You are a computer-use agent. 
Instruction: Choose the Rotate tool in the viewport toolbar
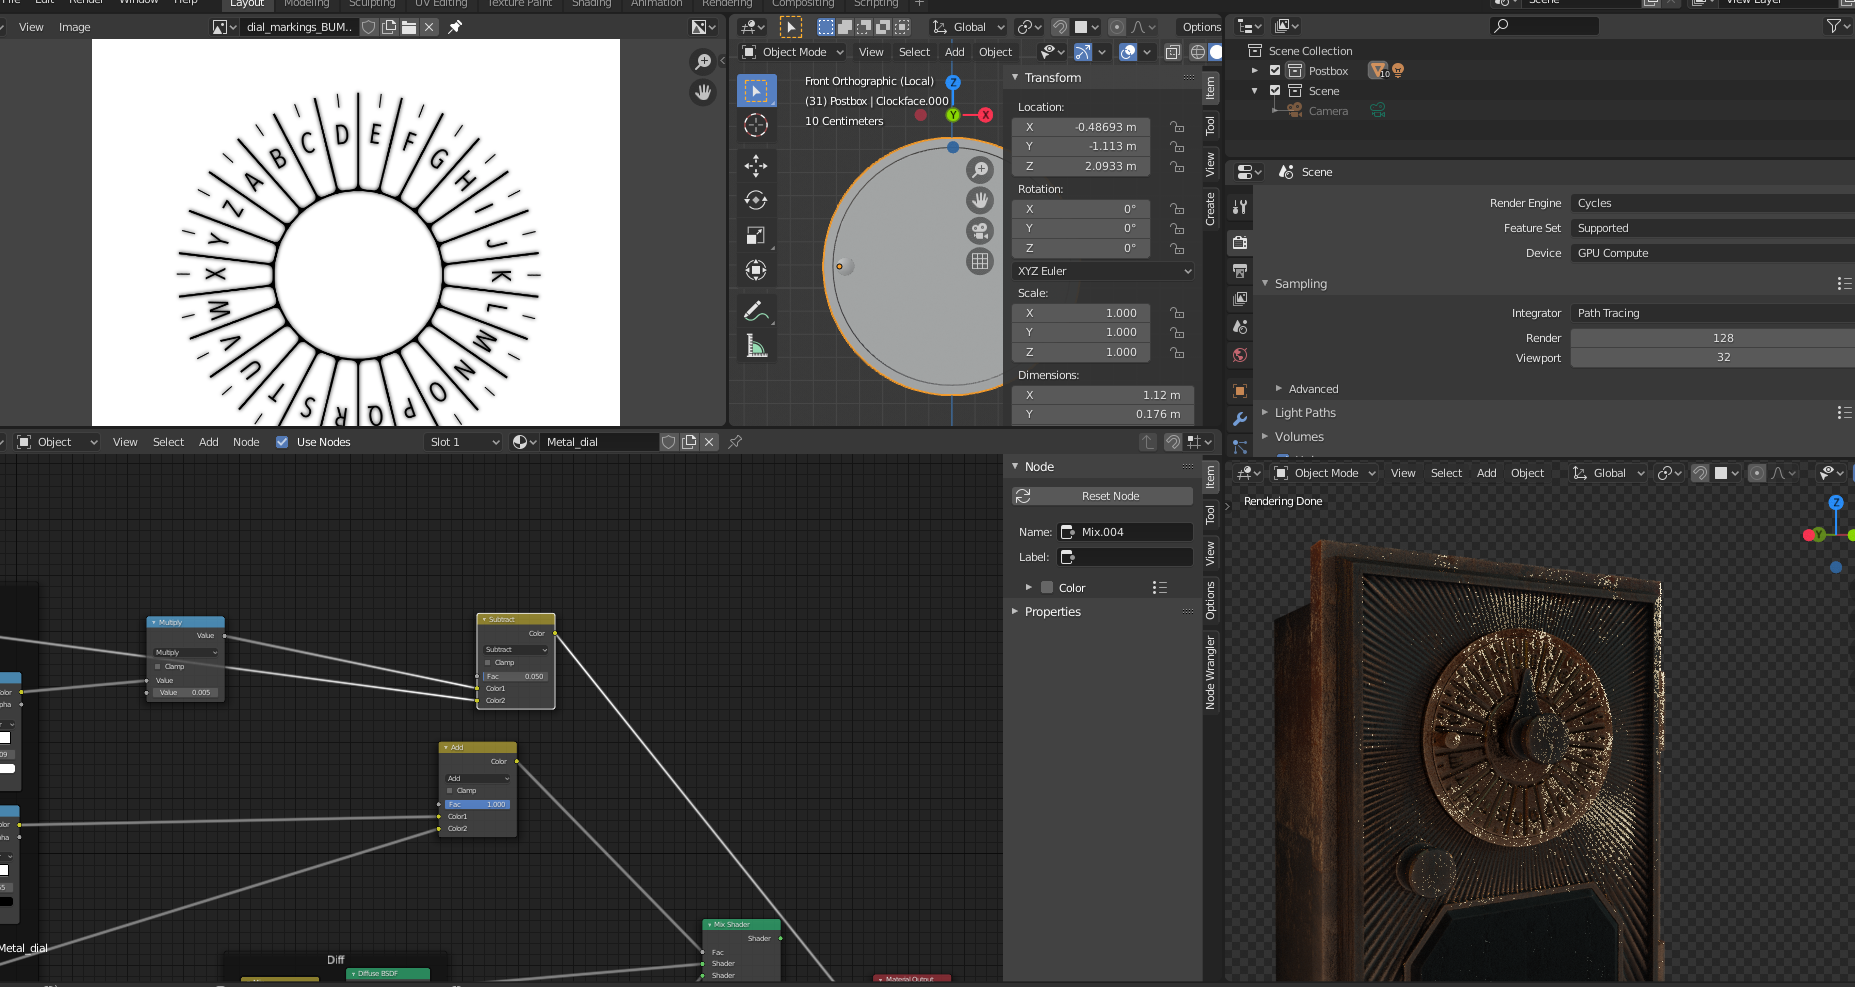(x=756, y=200)
